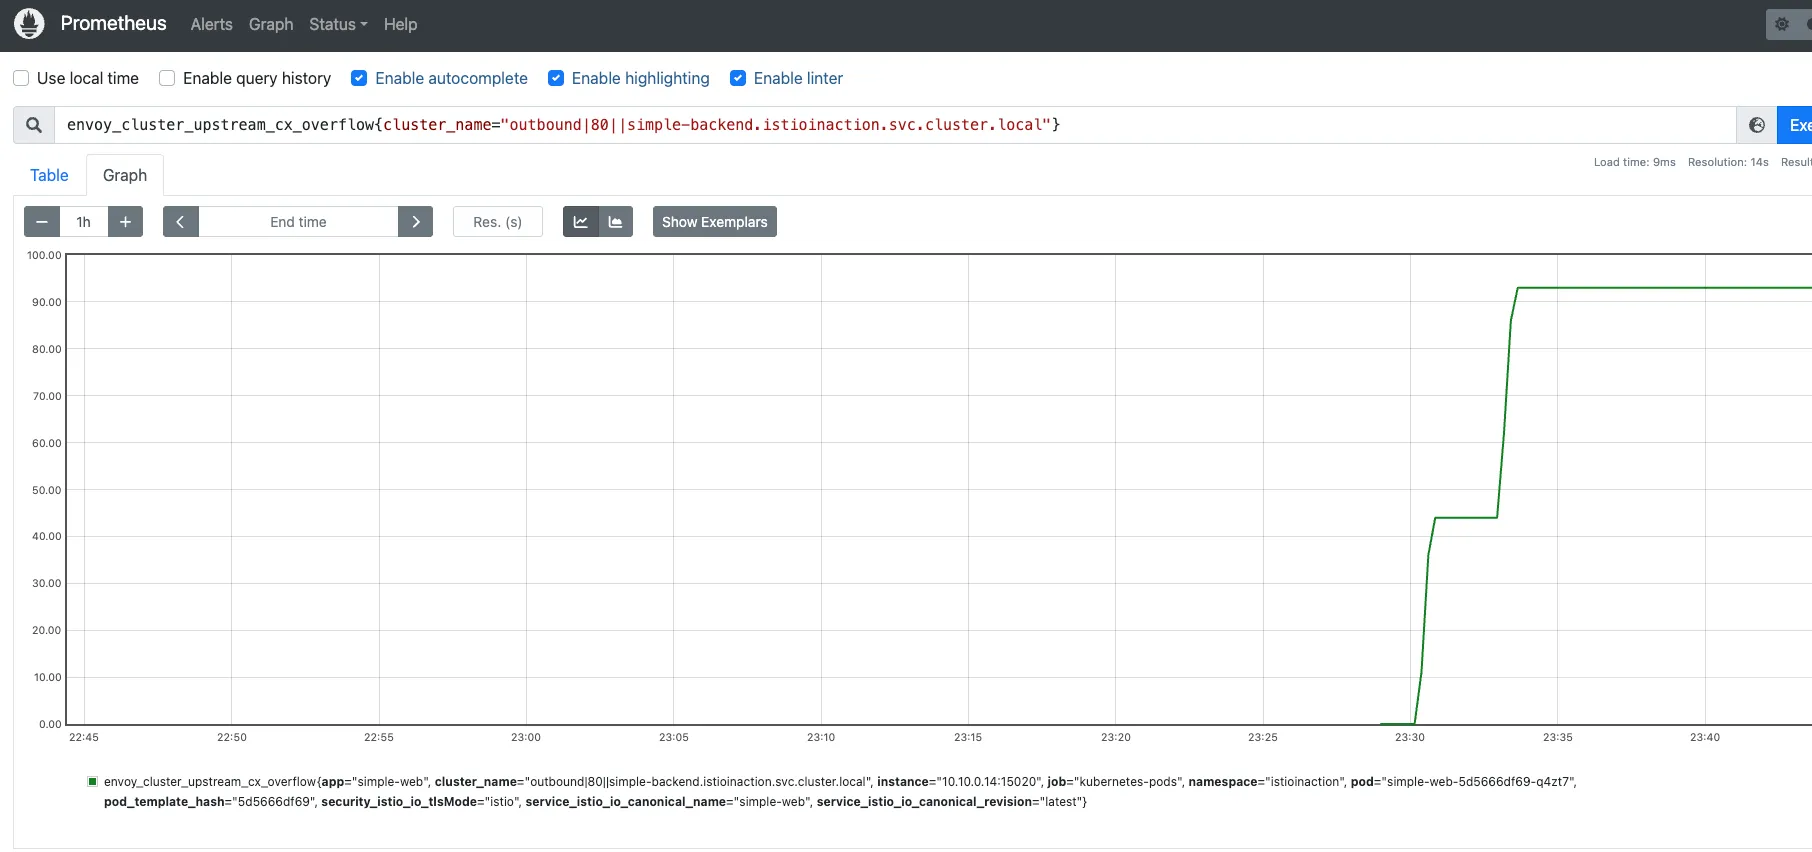Image resolution: width=1812 pixels, height=852 pixels.
Task: Click into the PromQL expression field
Action: tap(895, 125)
